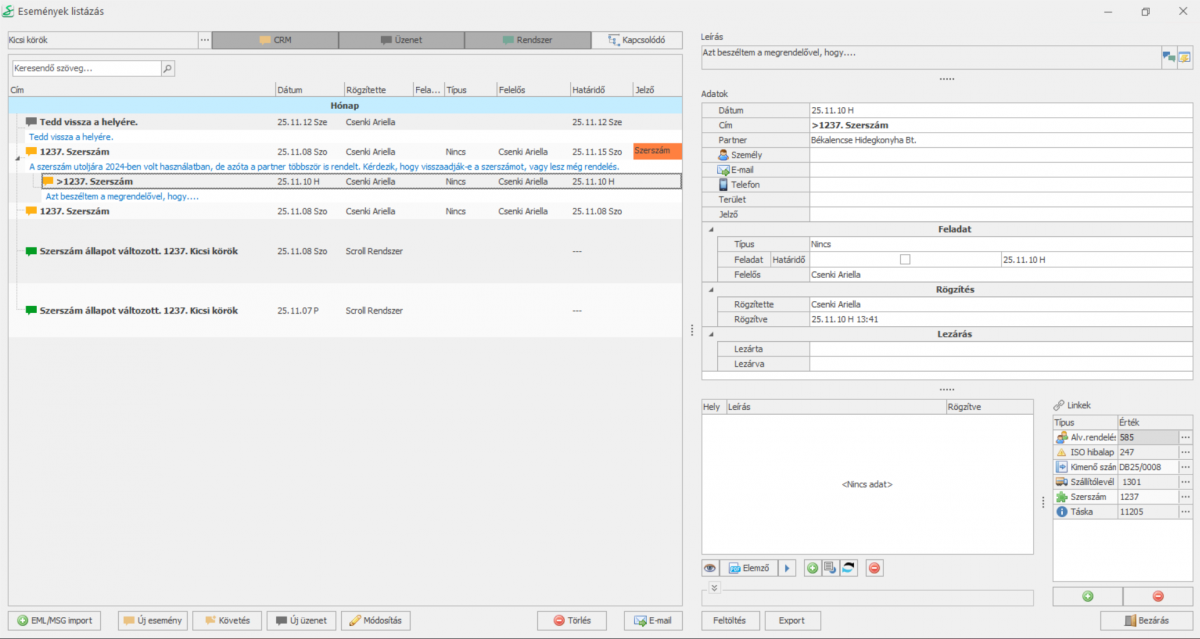Click red remove icon in attachments toolbar

pyautogui.click(x=874, y=568)
